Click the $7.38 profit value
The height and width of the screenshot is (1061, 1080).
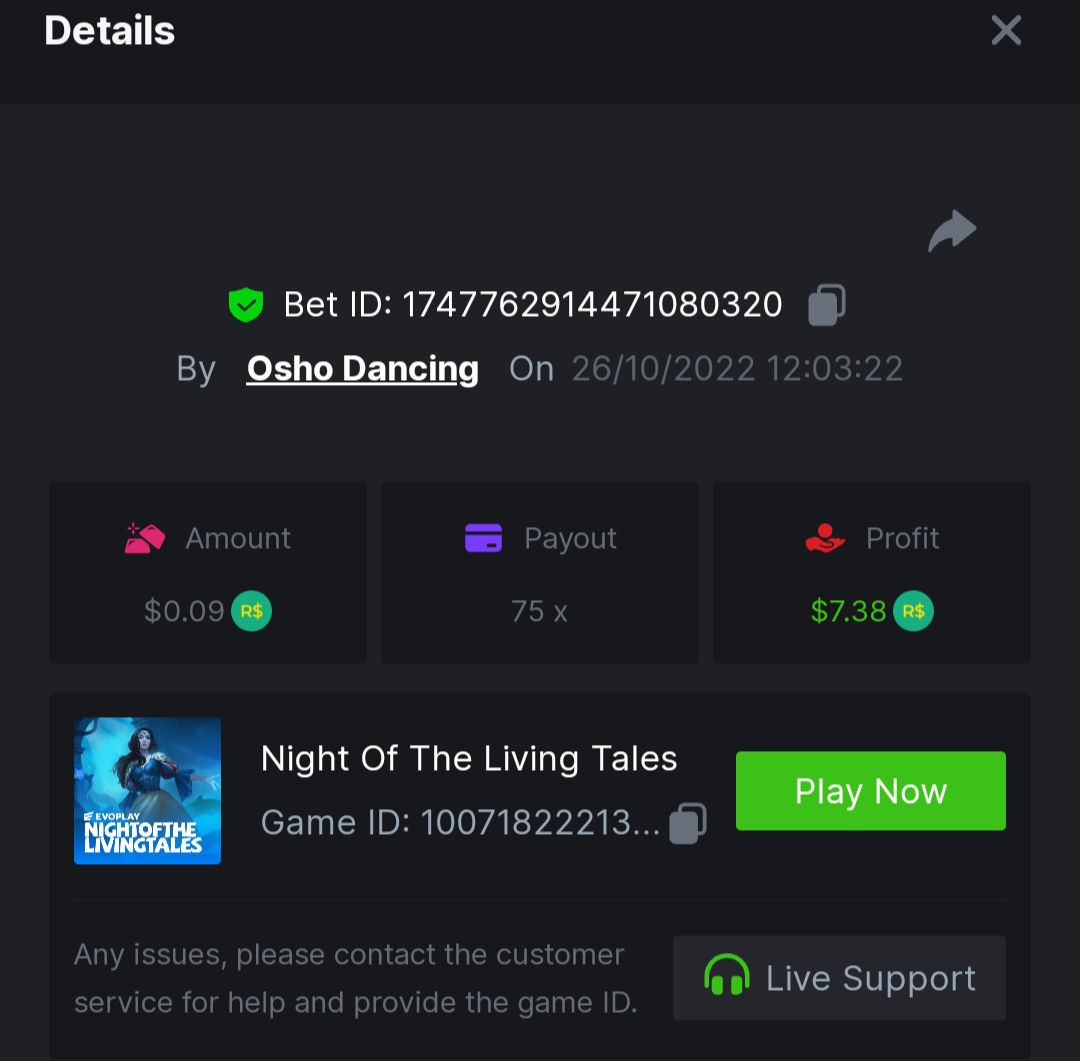(x=848, y=611)
